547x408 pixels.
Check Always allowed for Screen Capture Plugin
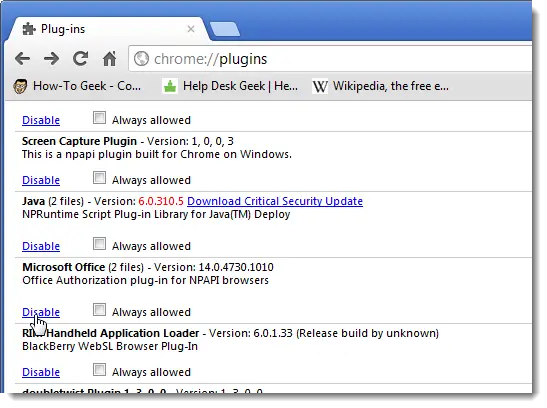(x=99, y=178)
